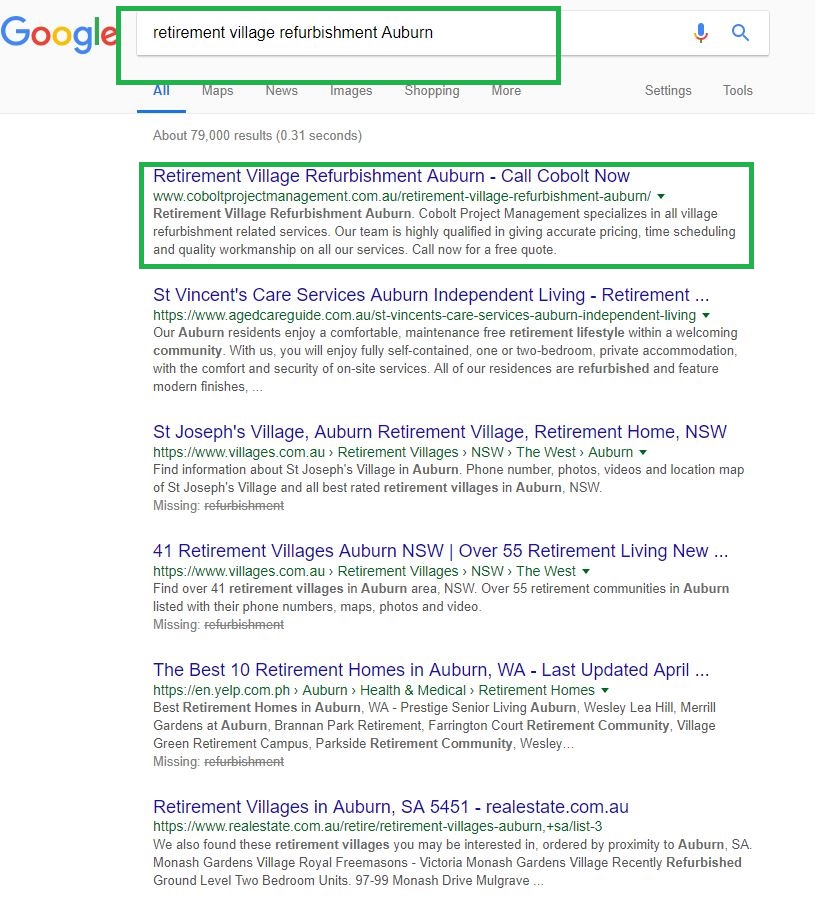This screenshot has height=909, width=815.
Task: Open St Joseph's Village Auburn Retirement result
Action: click(439, 431)
